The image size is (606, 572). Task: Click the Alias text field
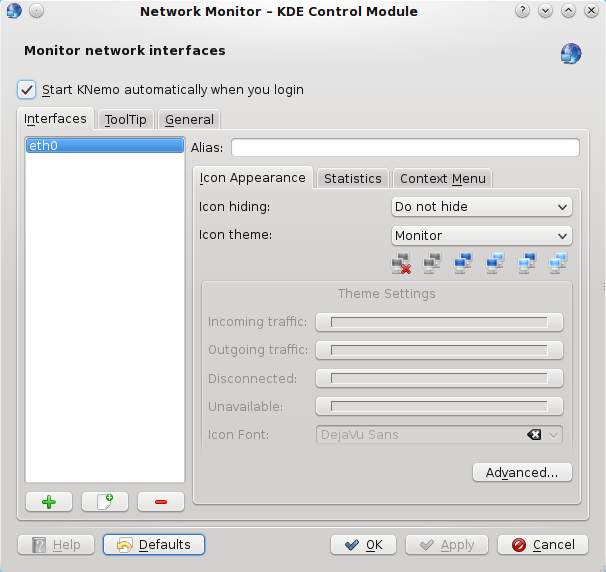click(x=405, y=148)
